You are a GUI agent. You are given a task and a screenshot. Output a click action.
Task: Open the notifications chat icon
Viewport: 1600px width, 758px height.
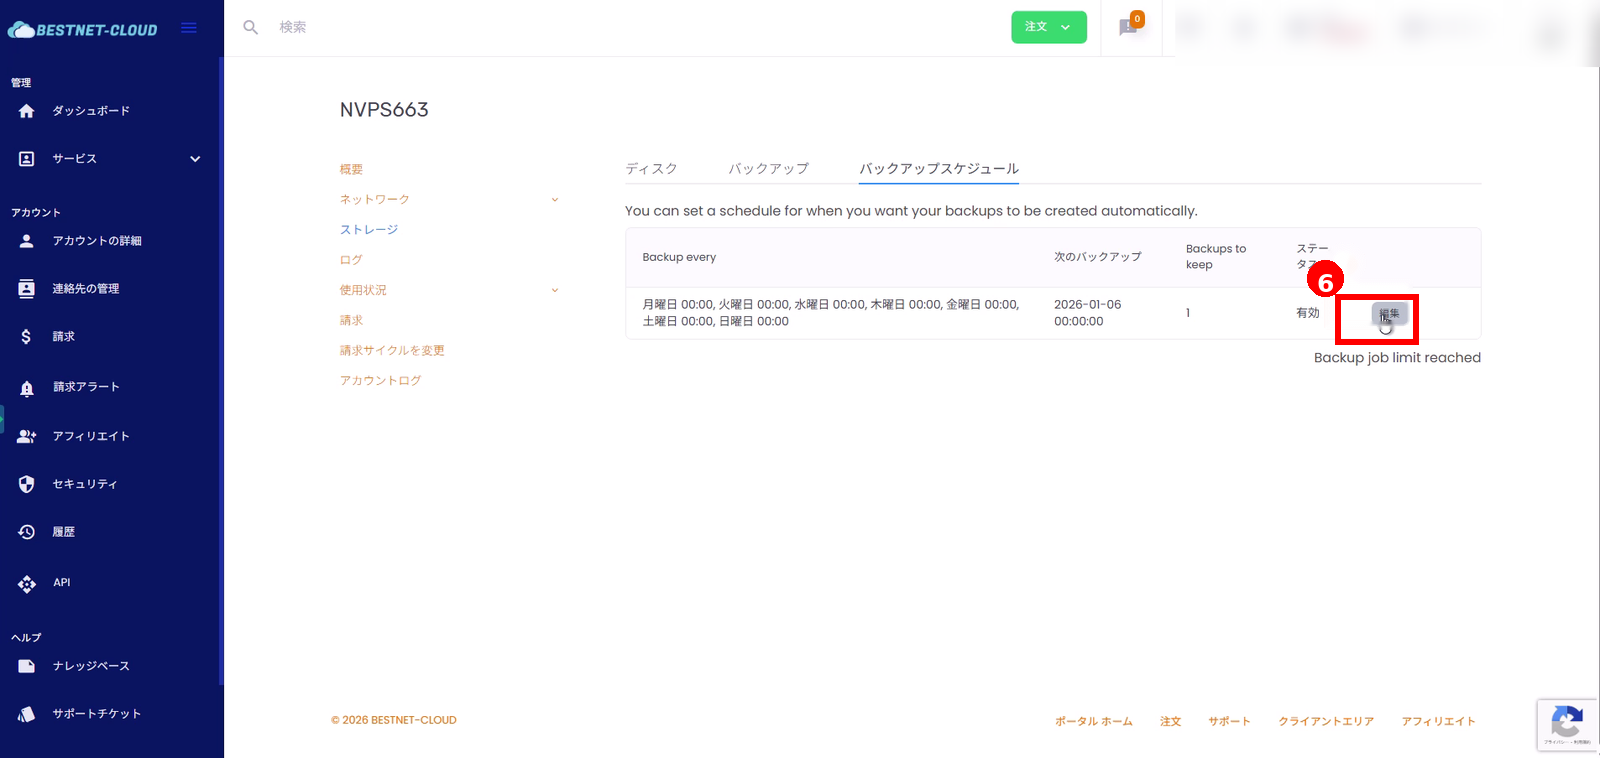[x=1129, y=27]
